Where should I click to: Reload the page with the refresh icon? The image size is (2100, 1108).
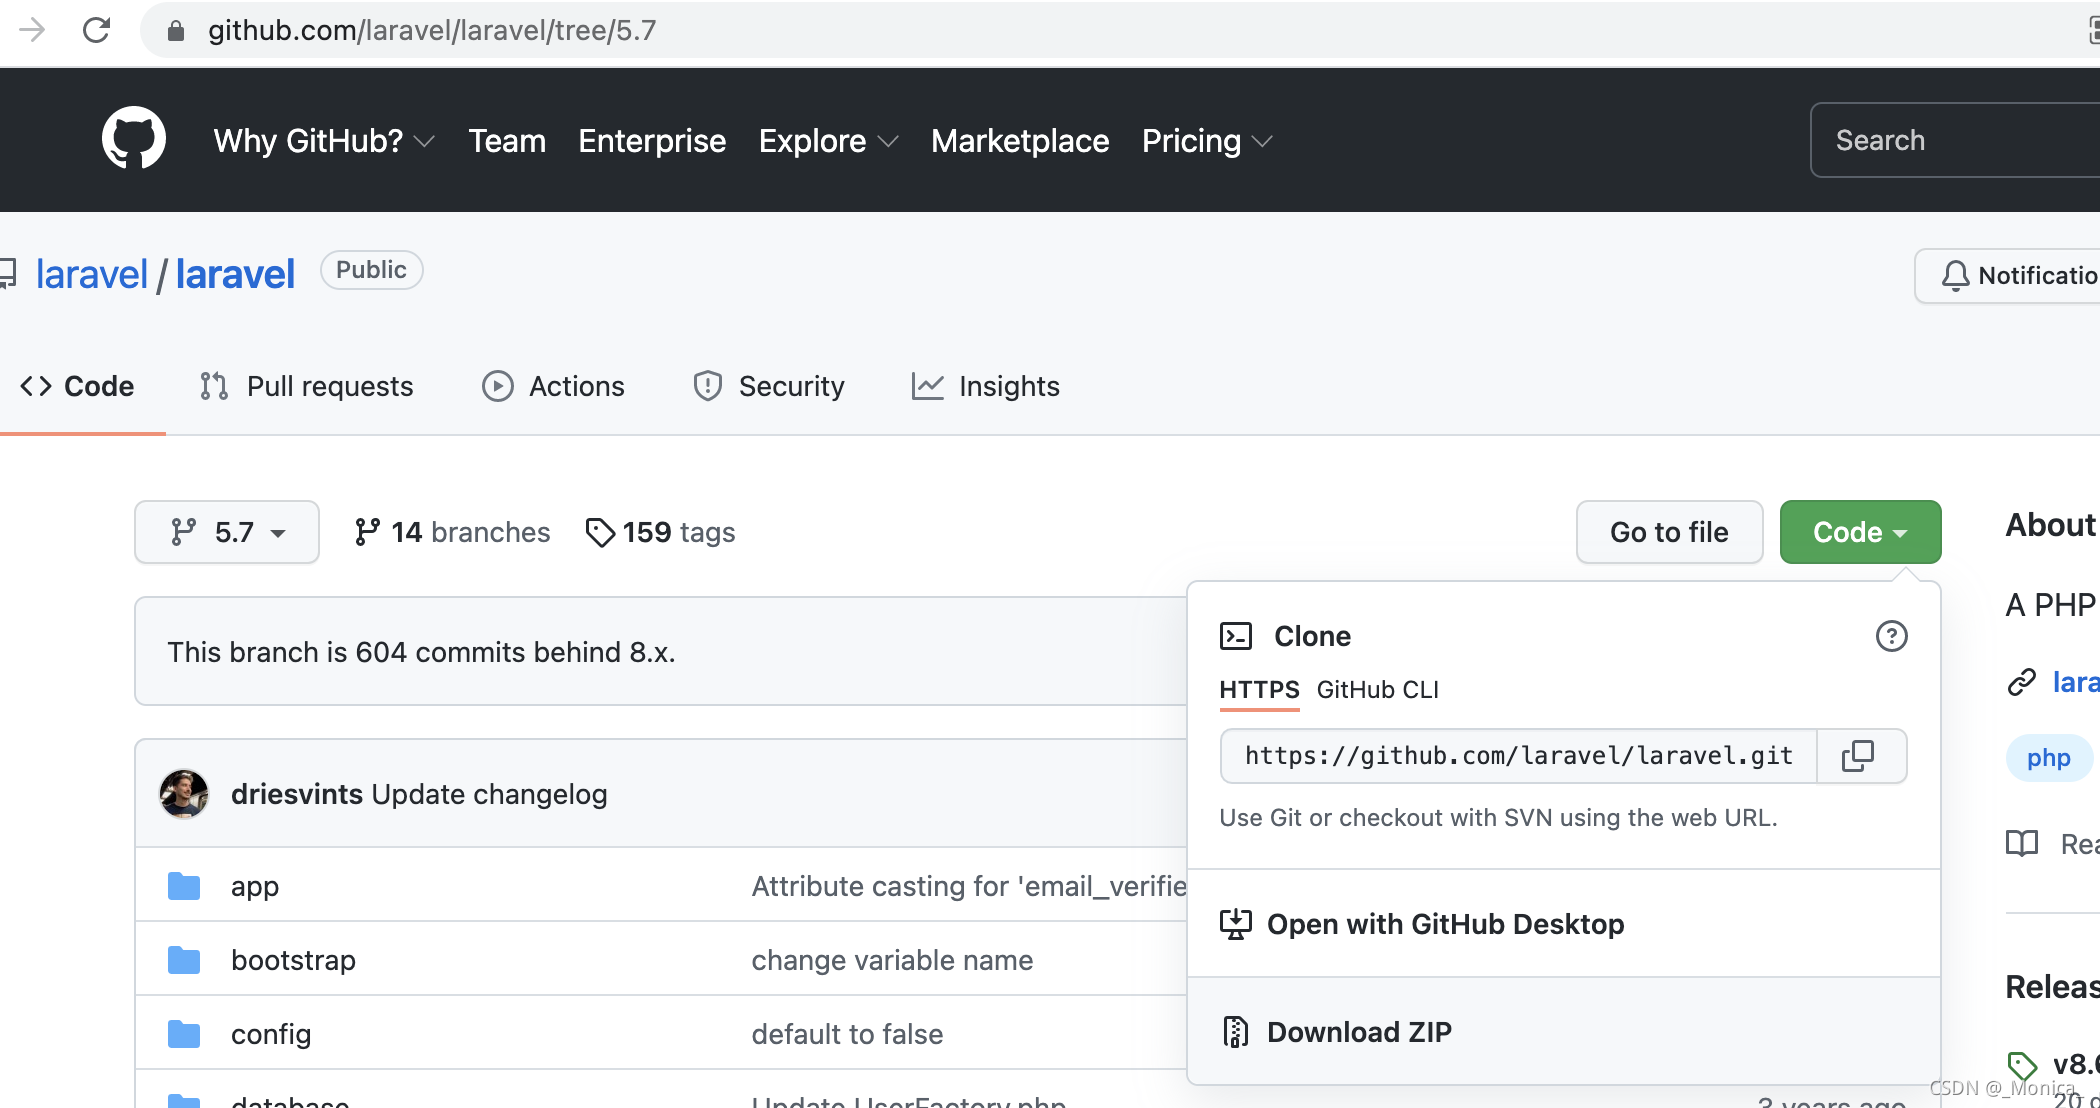tap(96, 30)
